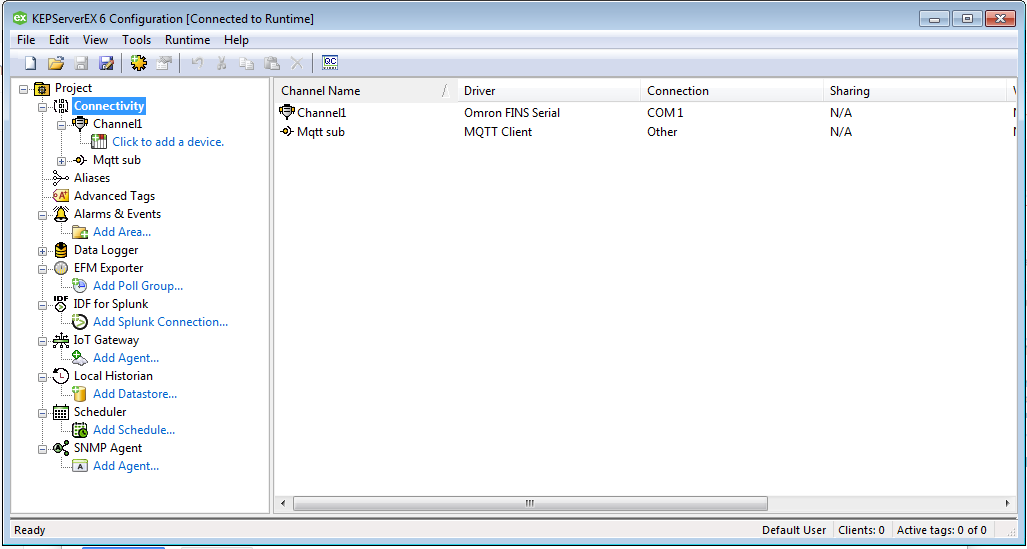Open the Help menu
1027x549 pixels.
pyautogui.click(x=236, y=40)
